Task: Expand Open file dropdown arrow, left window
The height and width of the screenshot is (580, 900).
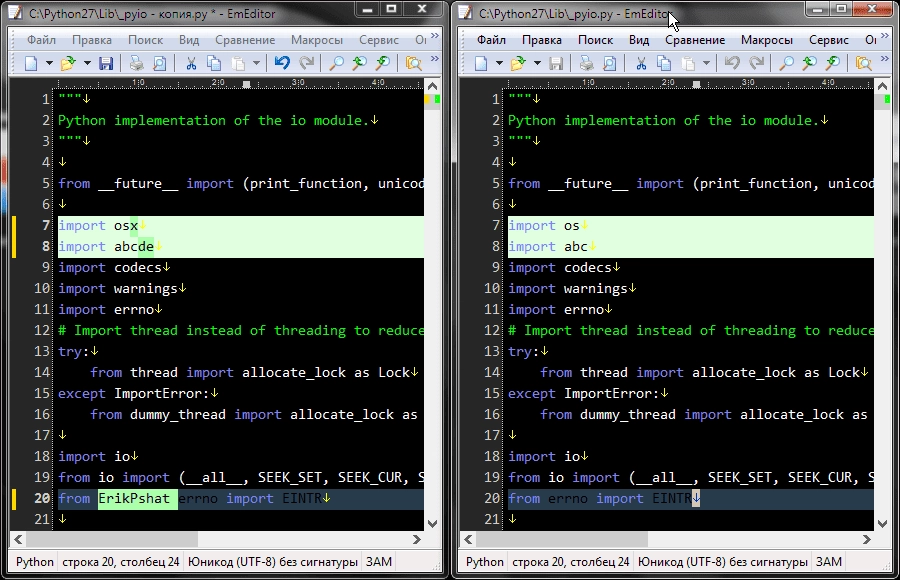Action: tap(87, 63)
